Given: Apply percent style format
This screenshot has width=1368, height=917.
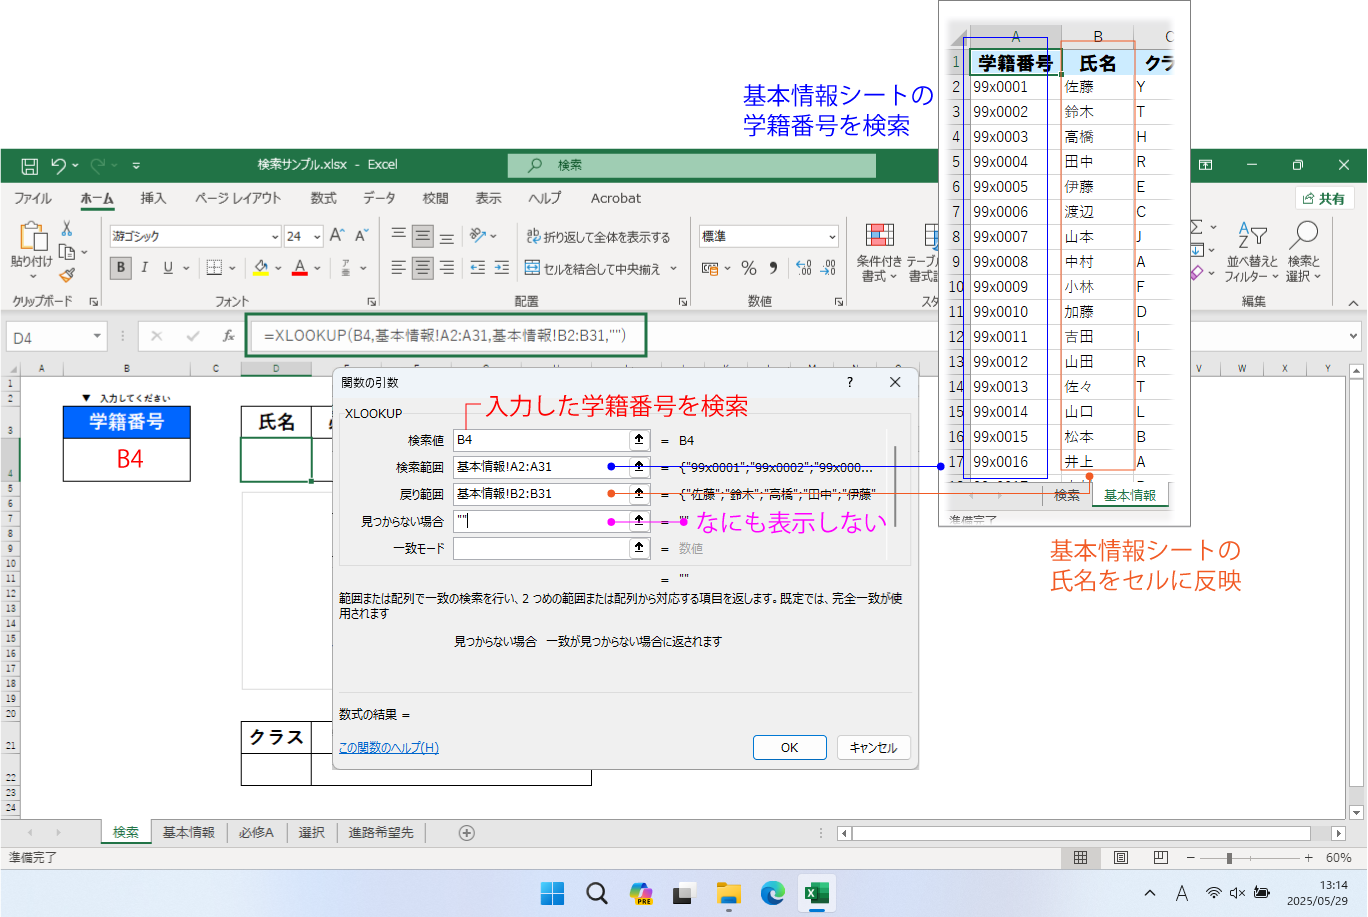Looking at the screenshot, I should 749,268.
